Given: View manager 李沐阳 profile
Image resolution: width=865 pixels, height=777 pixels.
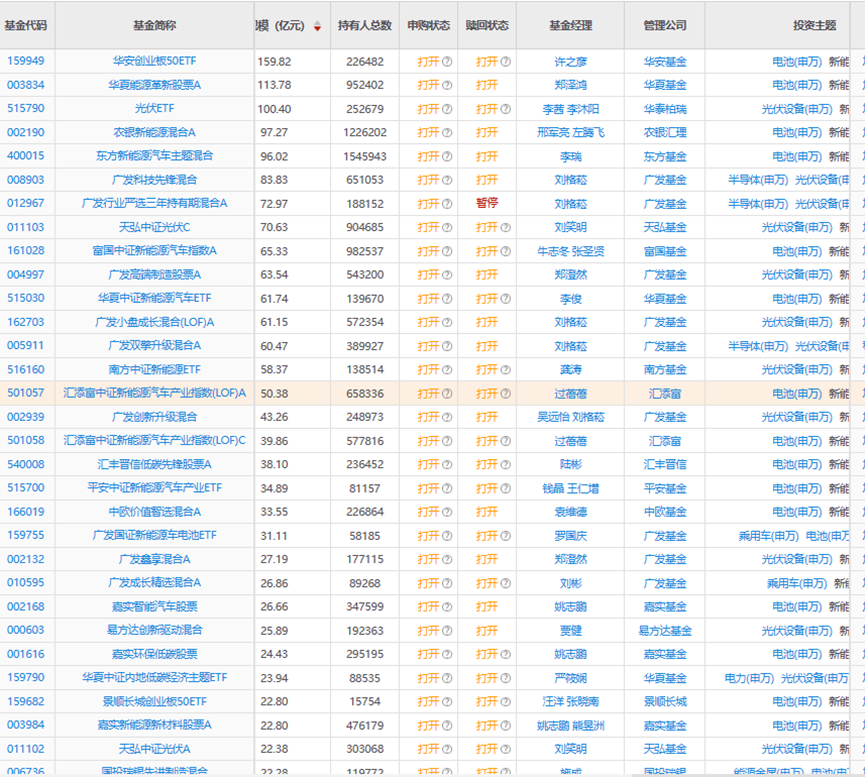Looking at the screenshot, I should 585,109.
